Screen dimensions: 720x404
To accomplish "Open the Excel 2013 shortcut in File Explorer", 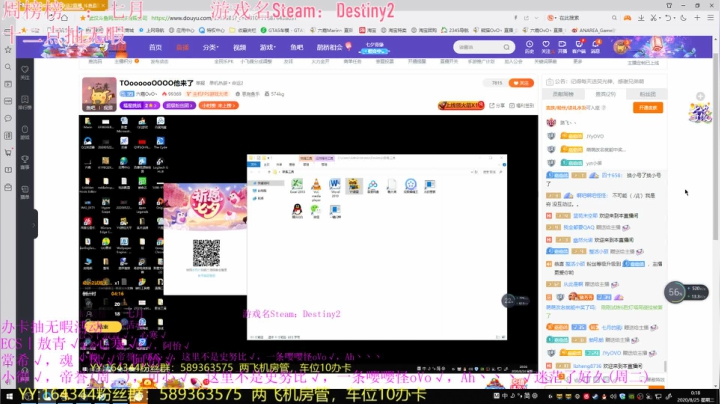I will [x=297, y=186].
